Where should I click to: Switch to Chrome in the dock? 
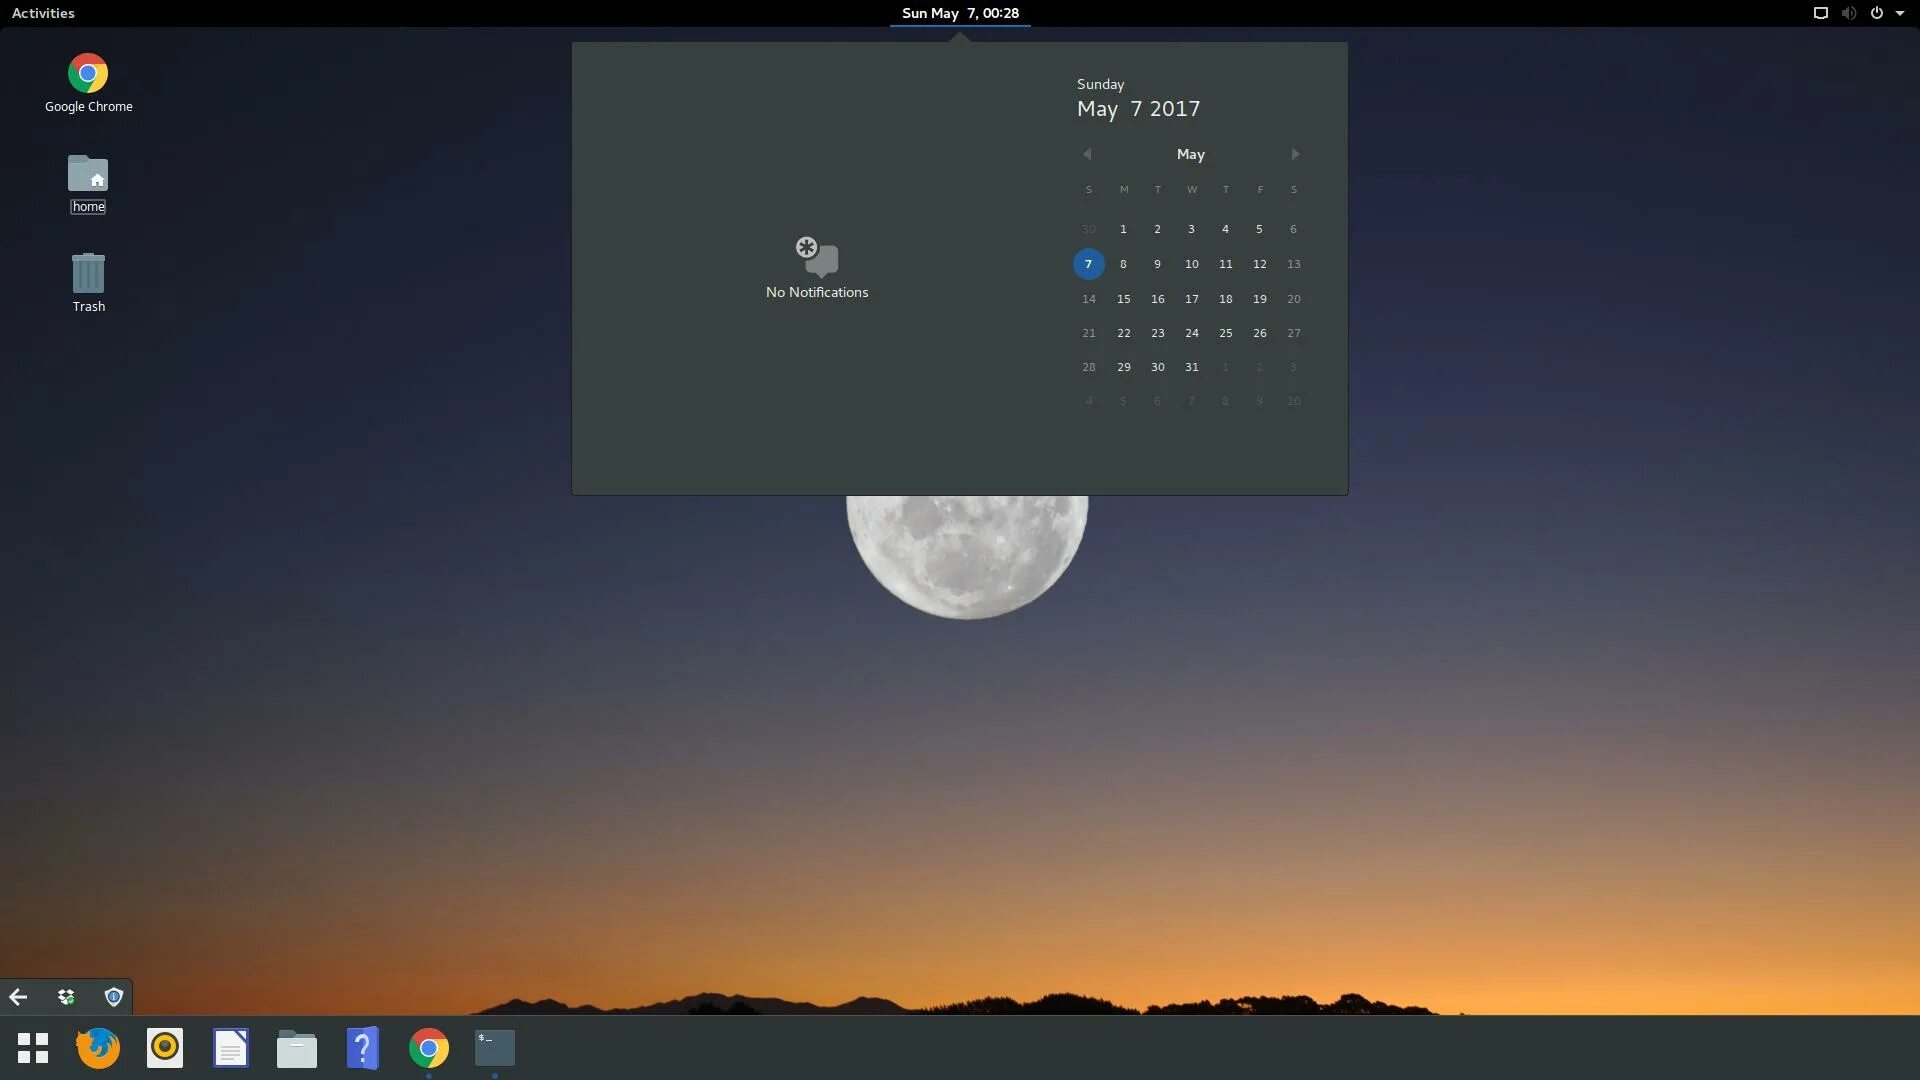[429, 1048]
